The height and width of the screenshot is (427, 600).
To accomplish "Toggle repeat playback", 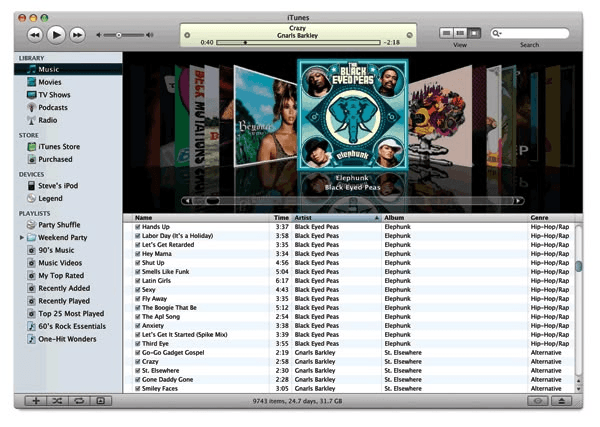I will [79, 401].
